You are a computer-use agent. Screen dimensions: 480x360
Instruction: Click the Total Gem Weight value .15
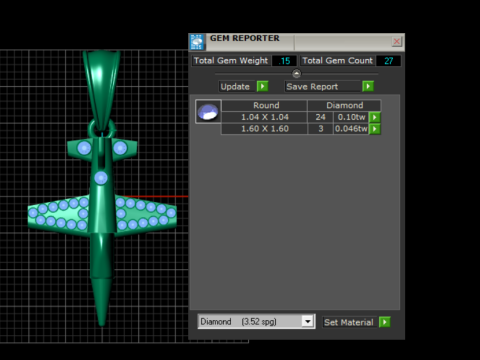point(284,61)
